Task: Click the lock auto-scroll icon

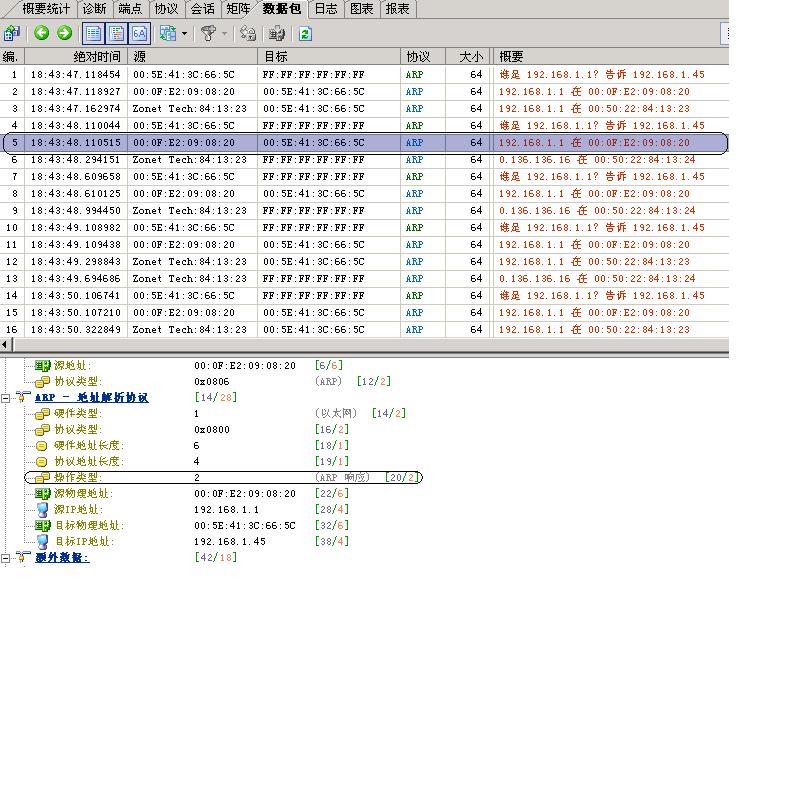Action: pos(248,34)
